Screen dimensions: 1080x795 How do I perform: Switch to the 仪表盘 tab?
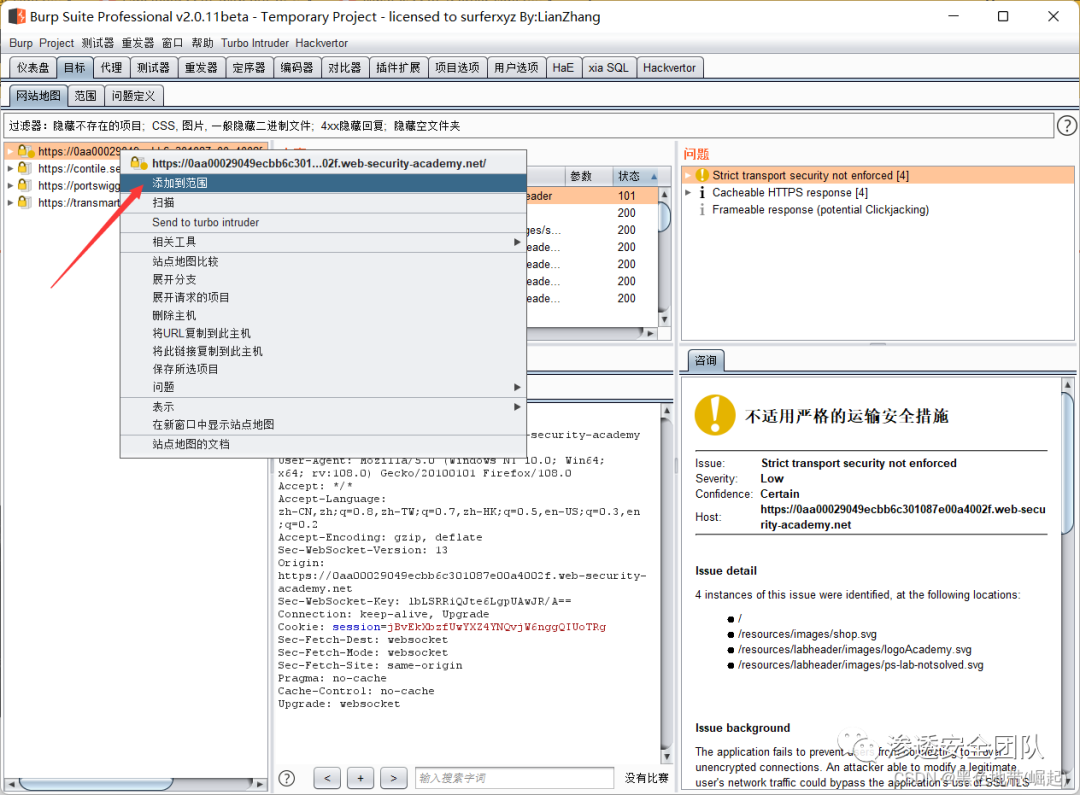tap(33, 68)
